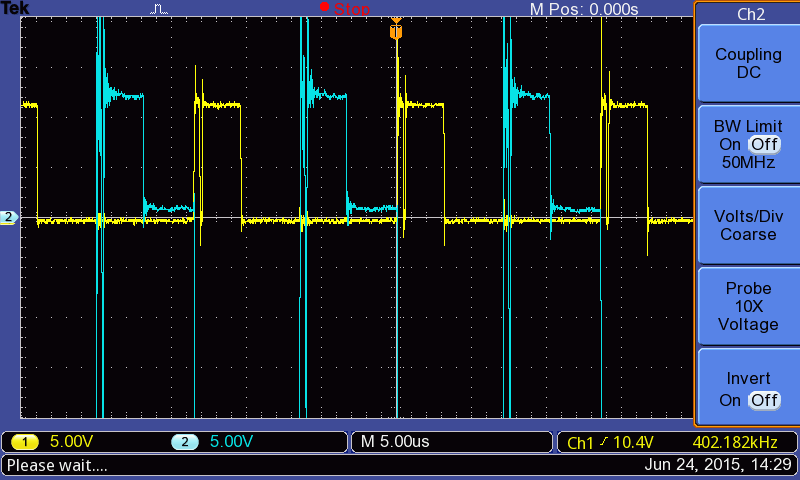Screen dimensions: 800x480
Task: Click the Please wait.... status message
Action: click(x=57, y=465)
